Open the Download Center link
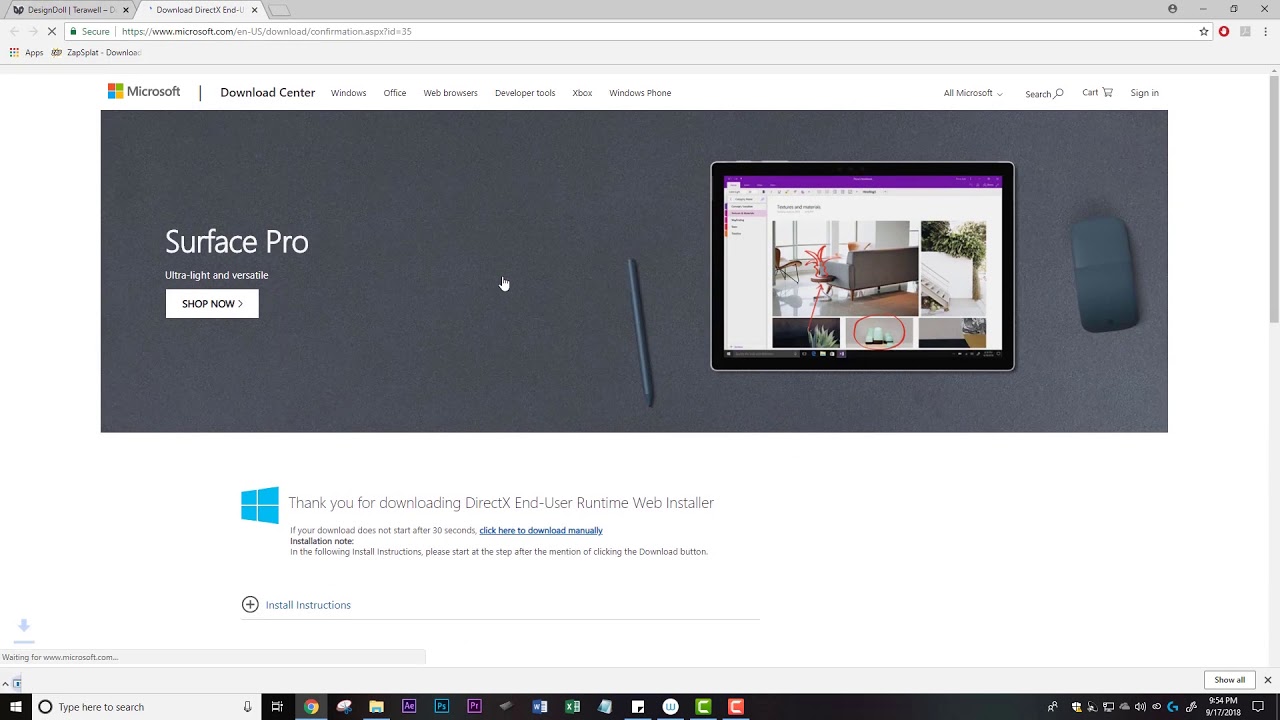 [267, 92]
